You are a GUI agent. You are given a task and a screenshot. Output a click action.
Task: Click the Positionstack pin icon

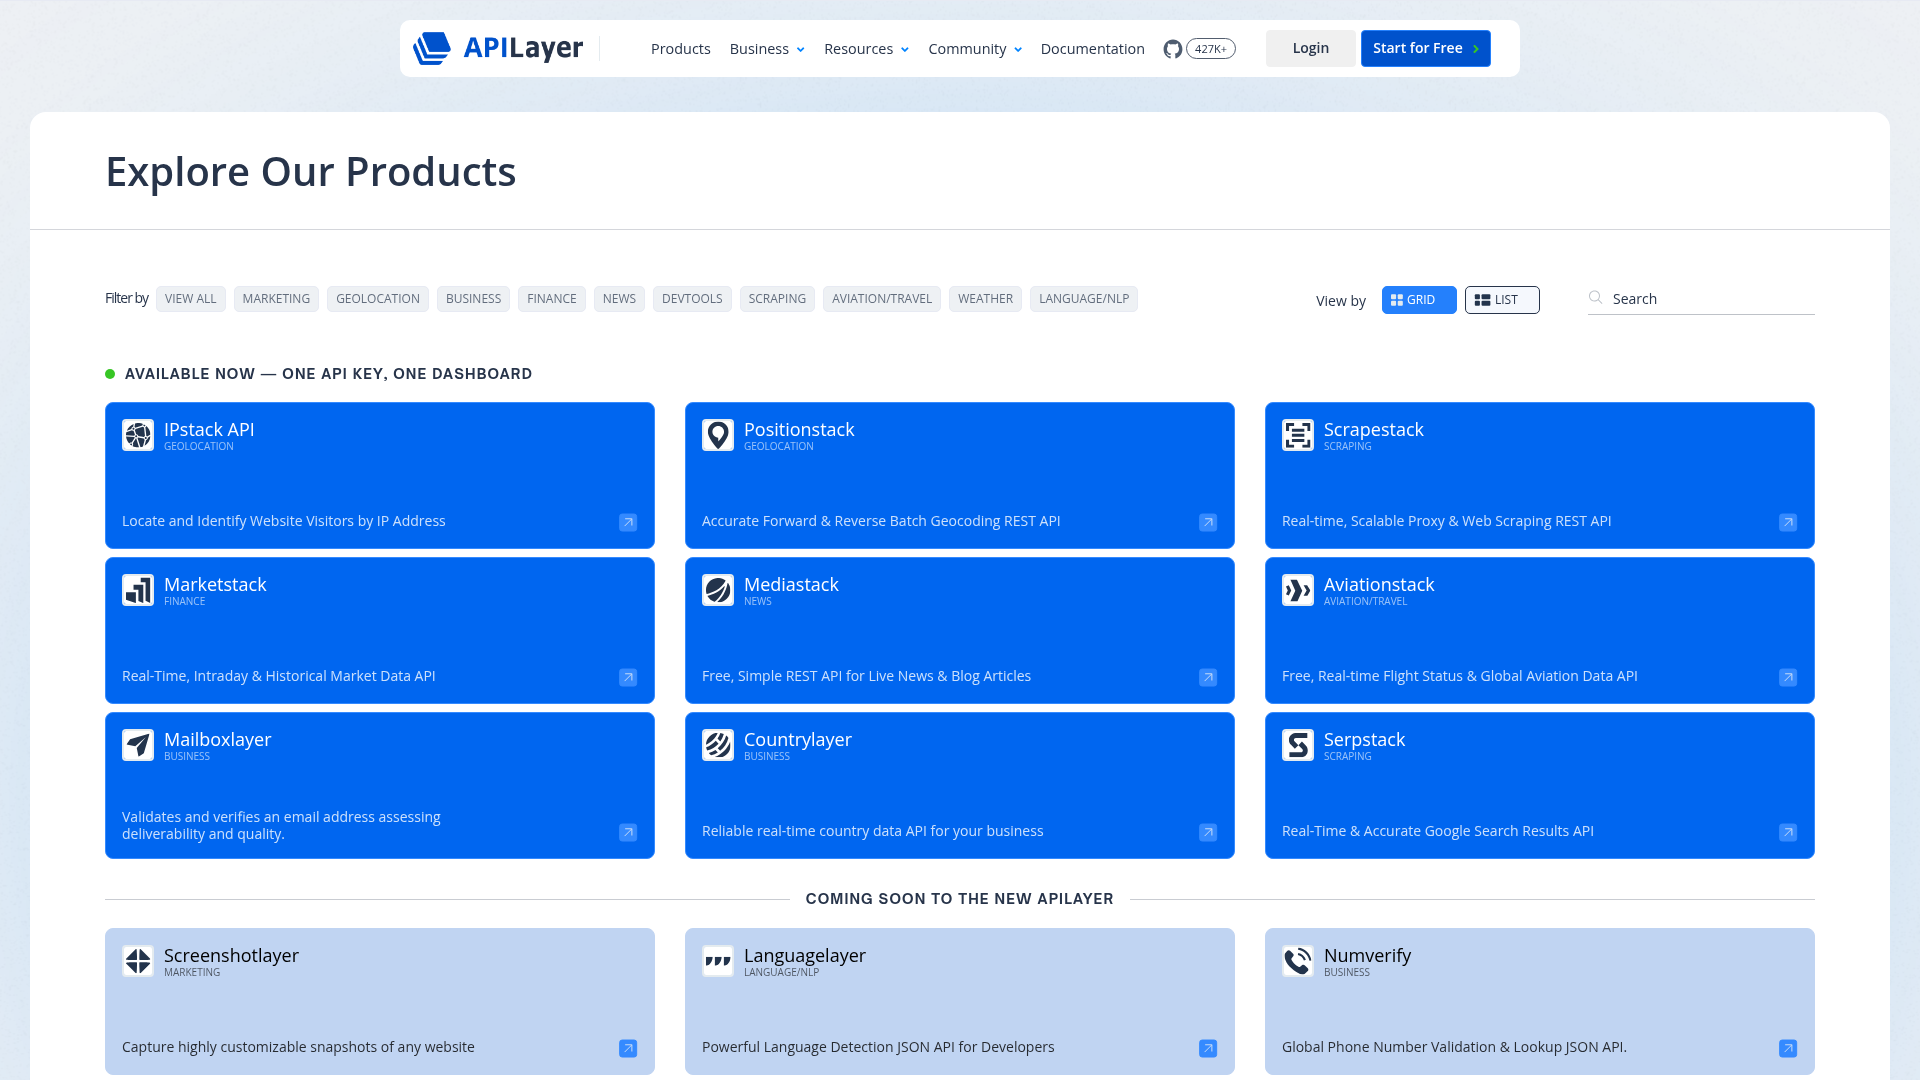[x=718, y=435]
